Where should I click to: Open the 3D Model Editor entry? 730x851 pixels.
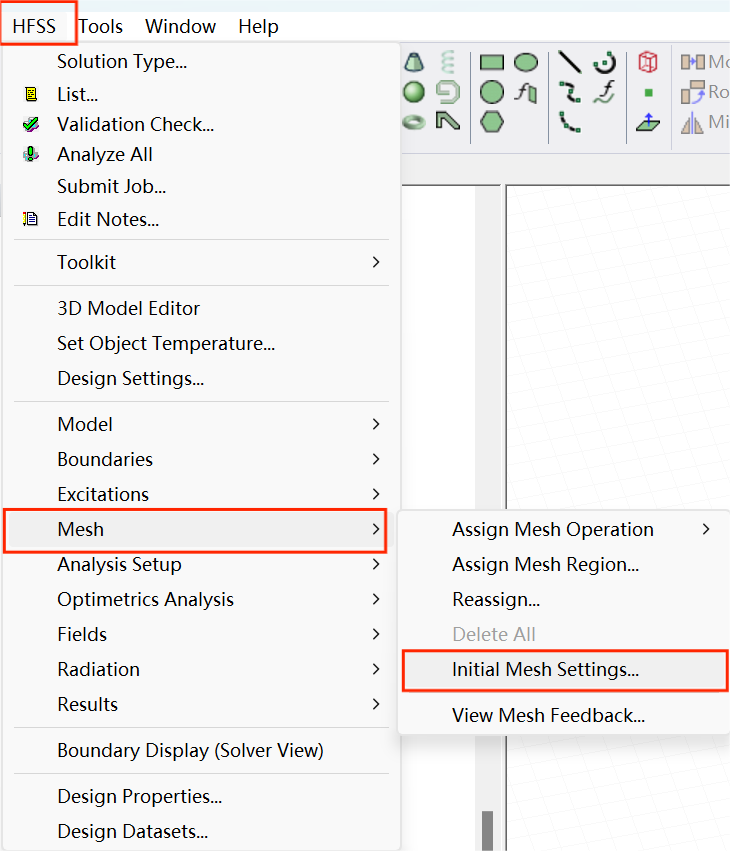(x=129, y=308)
